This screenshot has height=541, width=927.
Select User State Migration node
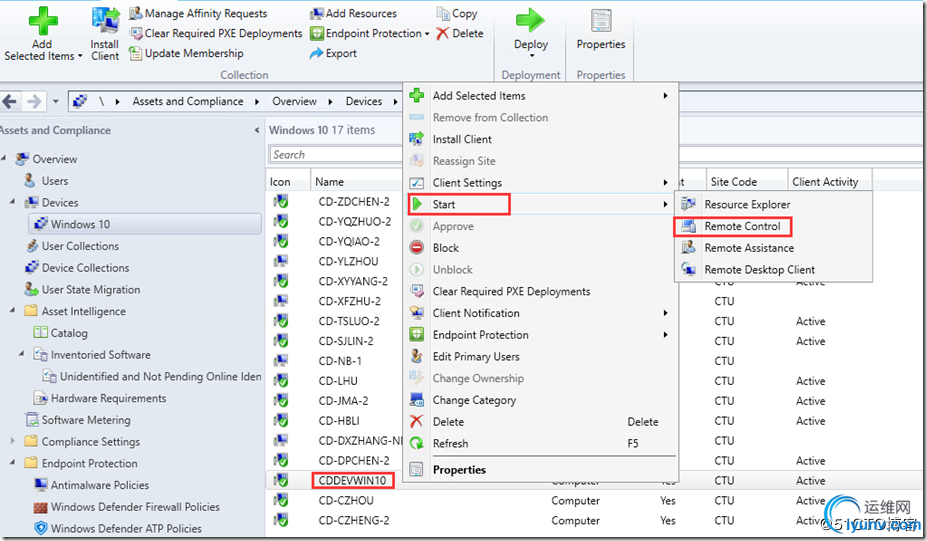[x=90, y=290]
